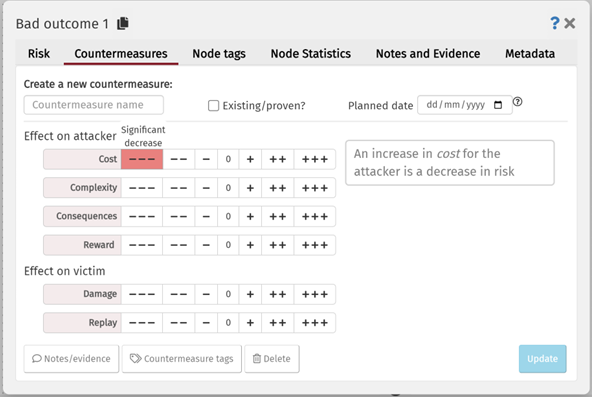Open the help question mark icon
Image resolution: width=592 pixels, height=397 pixels.
(554, 23)
